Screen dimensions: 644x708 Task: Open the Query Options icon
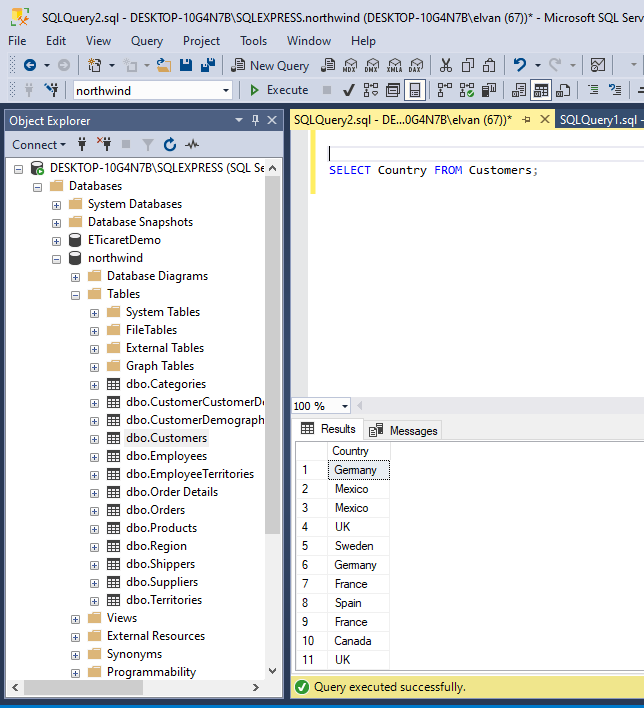[x=393, y=90]
